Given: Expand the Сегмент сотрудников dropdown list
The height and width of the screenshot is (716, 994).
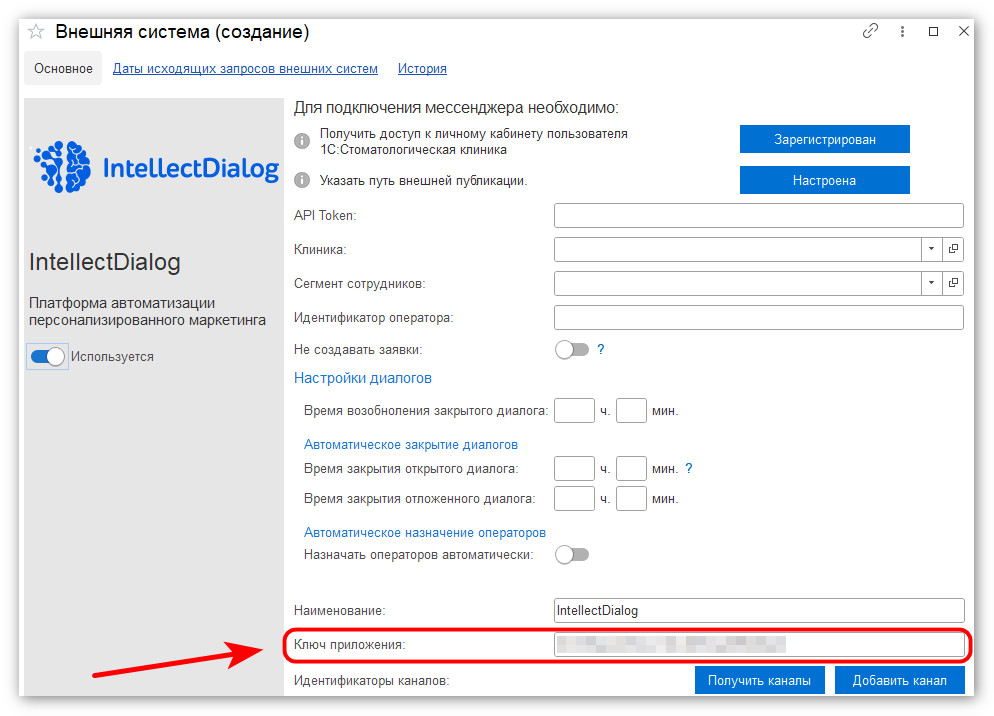Looking at the screenshot, I should point(931,283).
